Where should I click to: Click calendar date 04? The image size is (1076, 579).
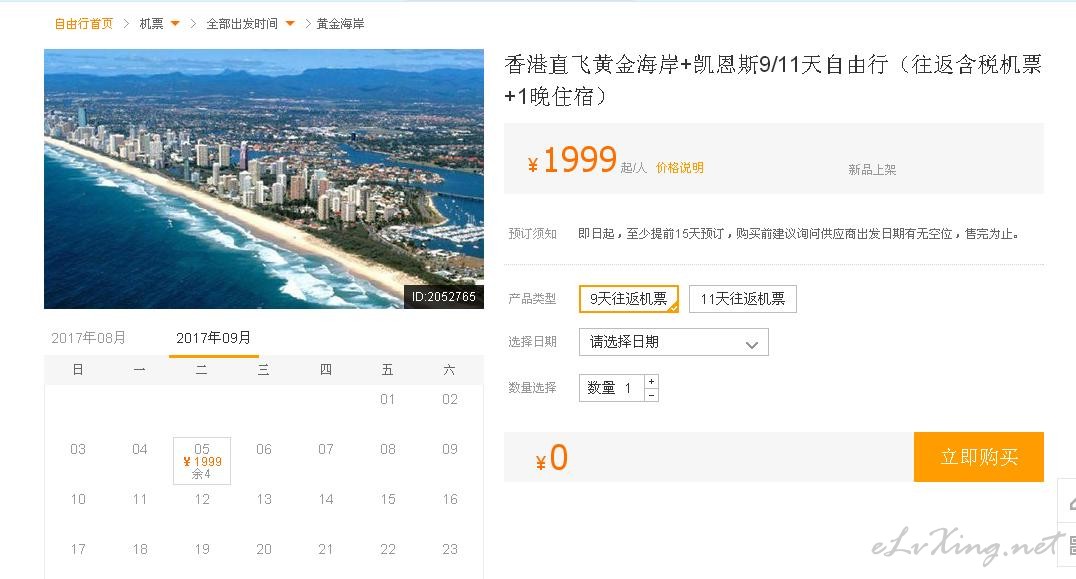point(140,449)
